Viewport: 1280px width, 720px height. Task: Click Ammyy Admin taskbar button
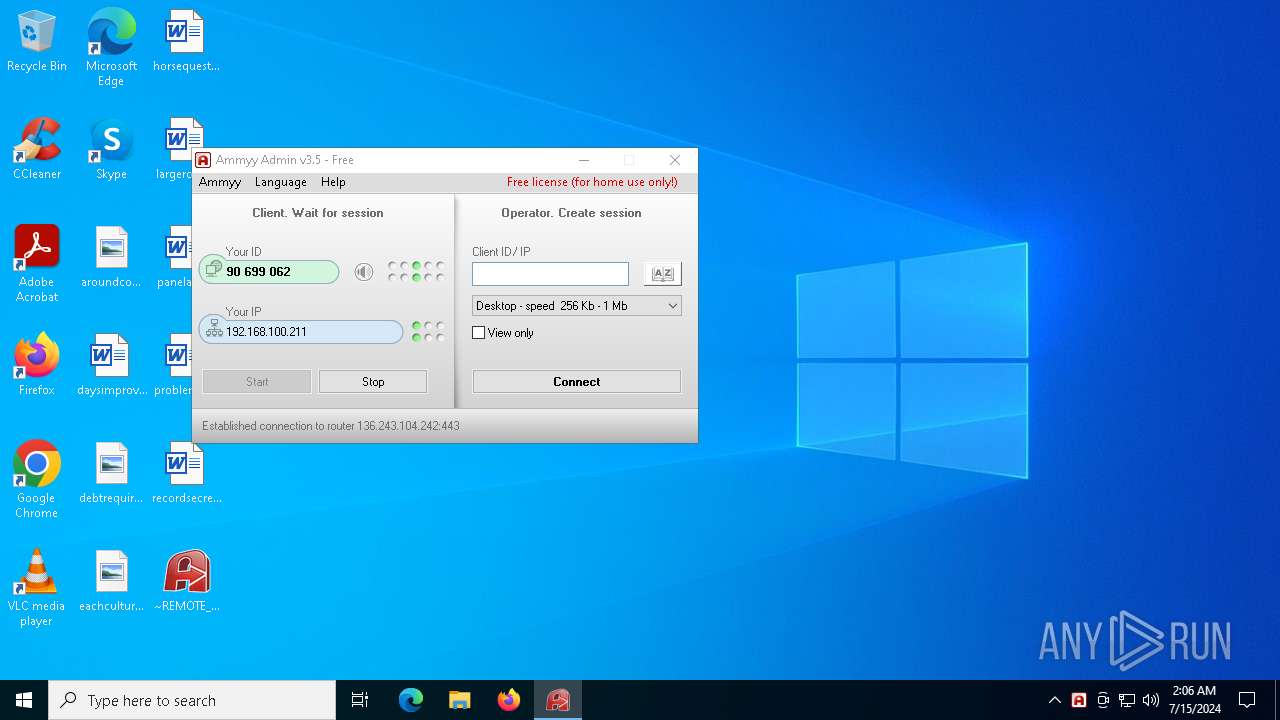click(558, 700)
